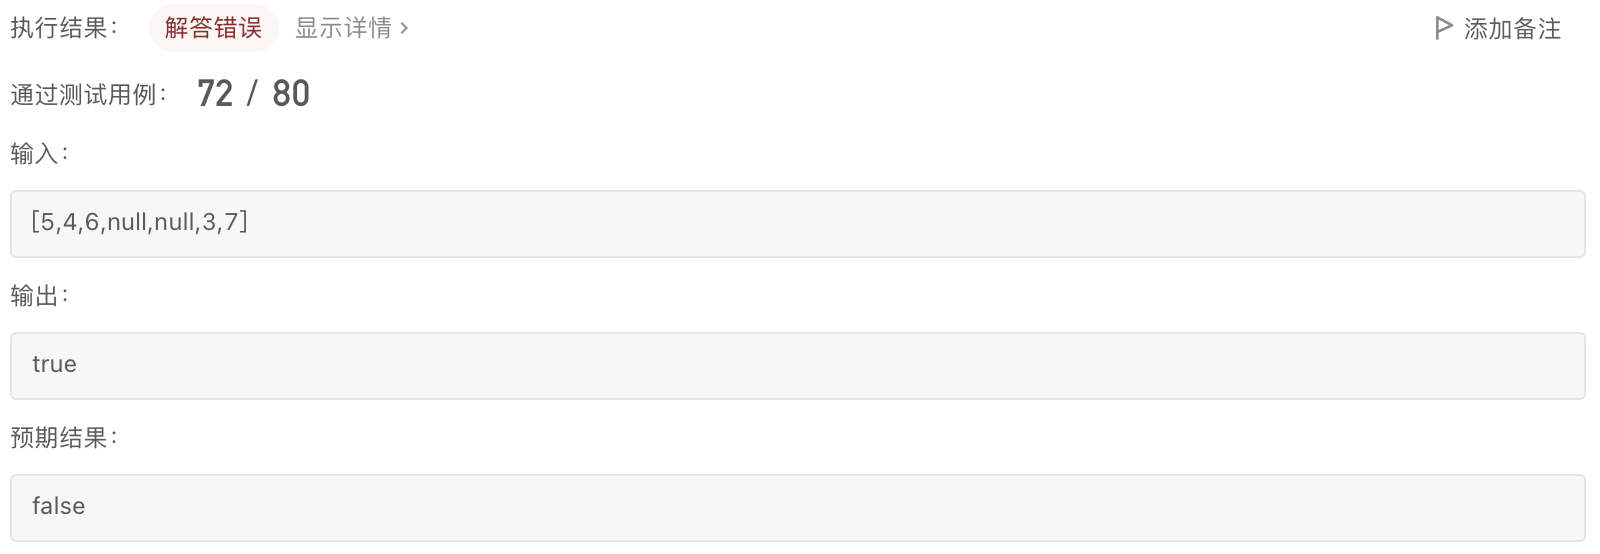Click the word false in expected result
Image resolution: width=1600 pixels, height=554 pixels.
[x=58, y=506]
